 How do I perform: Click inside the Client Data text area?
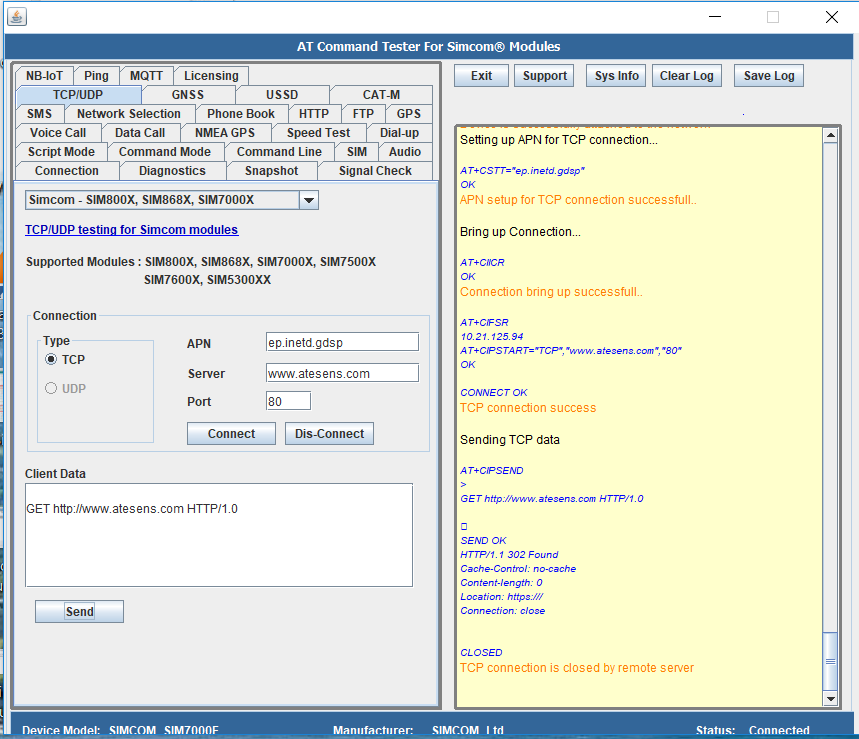[x=219, y=535]
